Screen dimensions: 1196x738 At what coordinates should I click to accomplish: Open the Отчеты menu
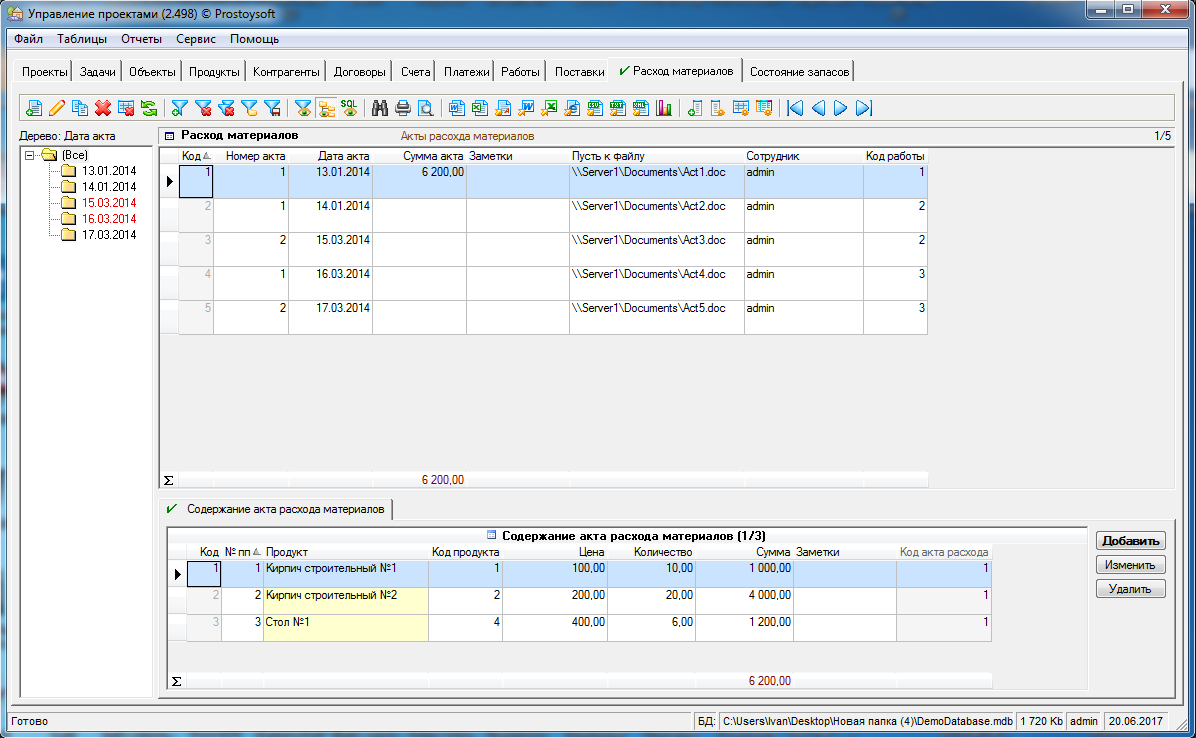[141, 39]
